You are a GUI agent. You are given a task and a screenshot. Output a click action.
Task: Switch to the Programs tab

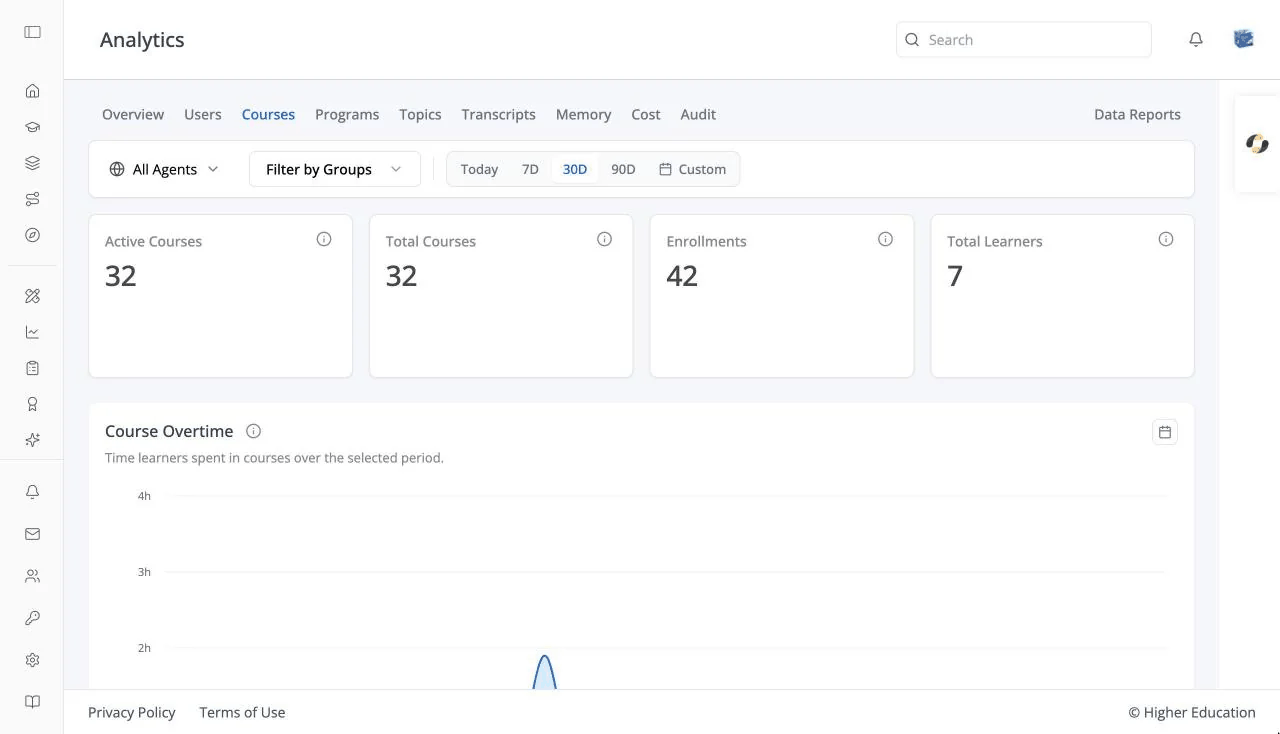347,114
